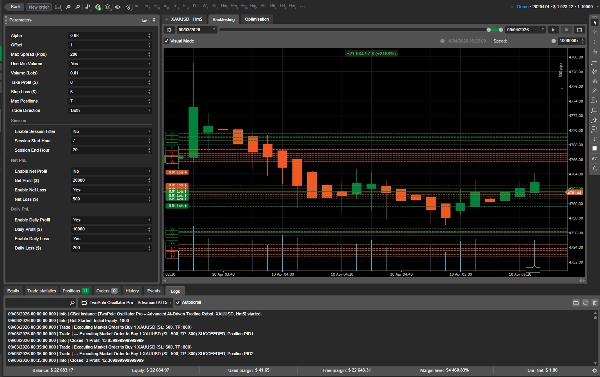
Task: Switch to the Optimisation tab
Action: (x=256, y=19)
